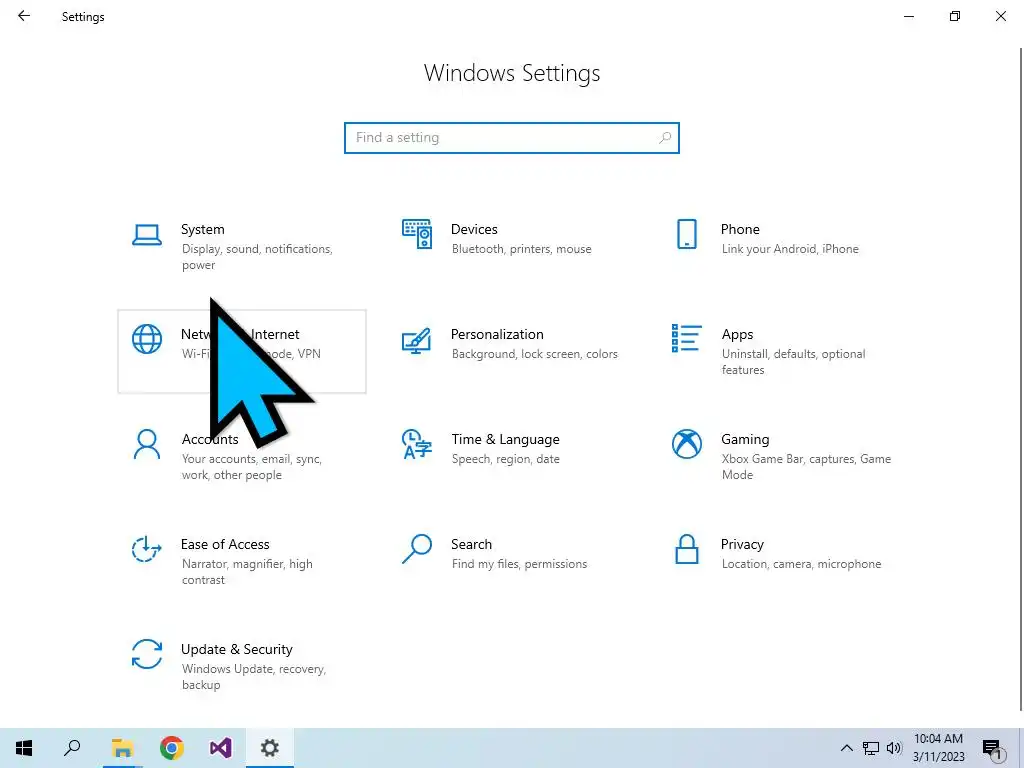Open the Phone settings title
This screenshot has width=1024, height=768.
pyautogui.click(x=740, y=229)
